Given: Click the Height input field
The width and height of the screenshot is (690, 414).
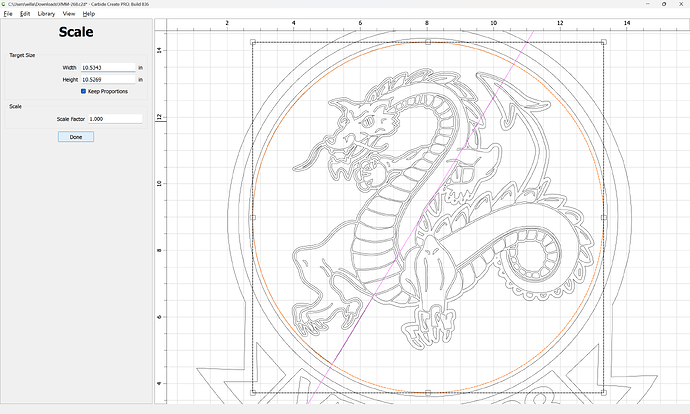Looking at the screenshot, I should [x=107, y=79].
